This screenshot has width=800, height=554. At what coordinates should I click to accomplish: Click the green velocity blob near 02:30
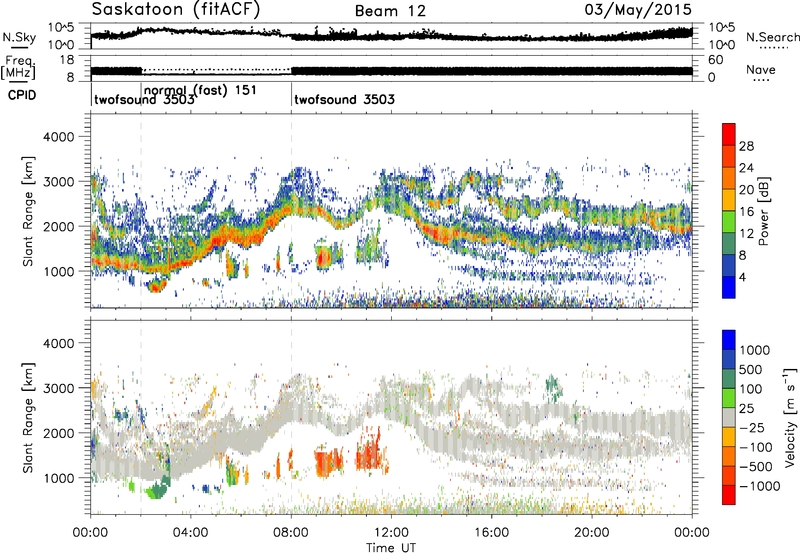tap(158, 489)
